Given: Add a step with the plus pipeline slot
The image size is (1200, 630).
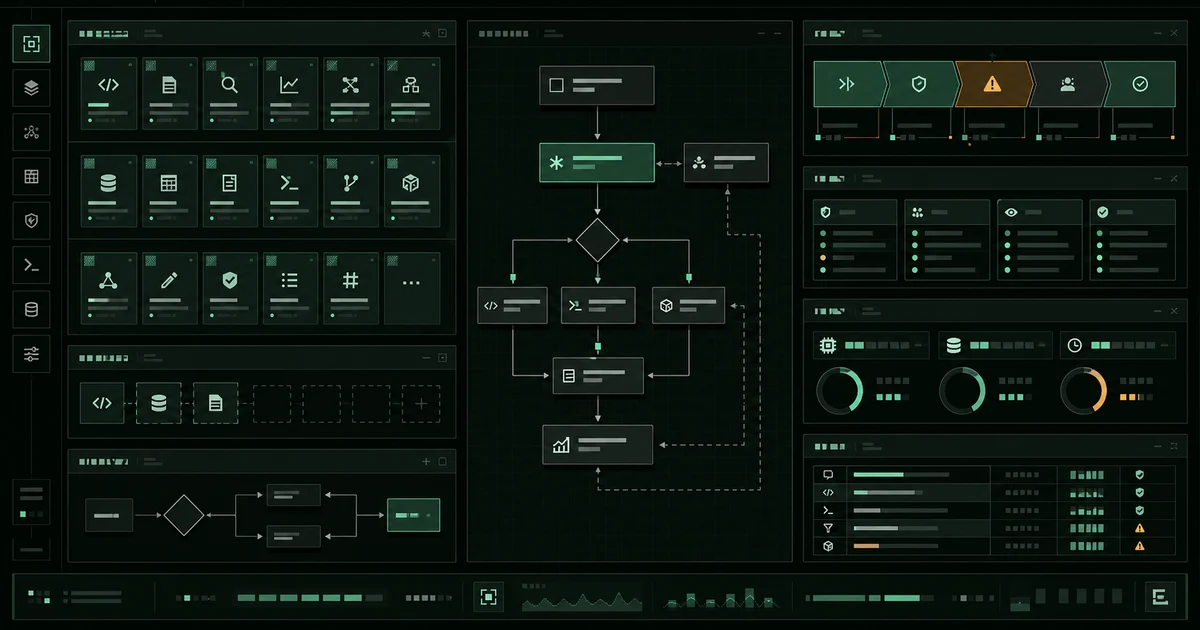Looking at the screenshot, I should point(421,403).
